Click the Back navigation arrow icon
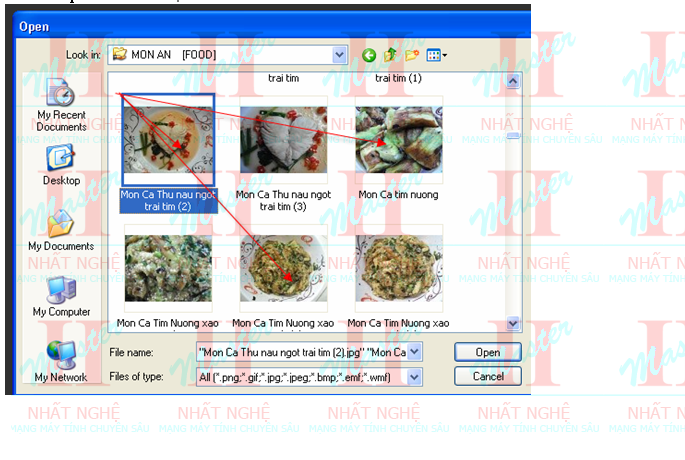This screenshot has height=460, width=685. coord(369,55)
